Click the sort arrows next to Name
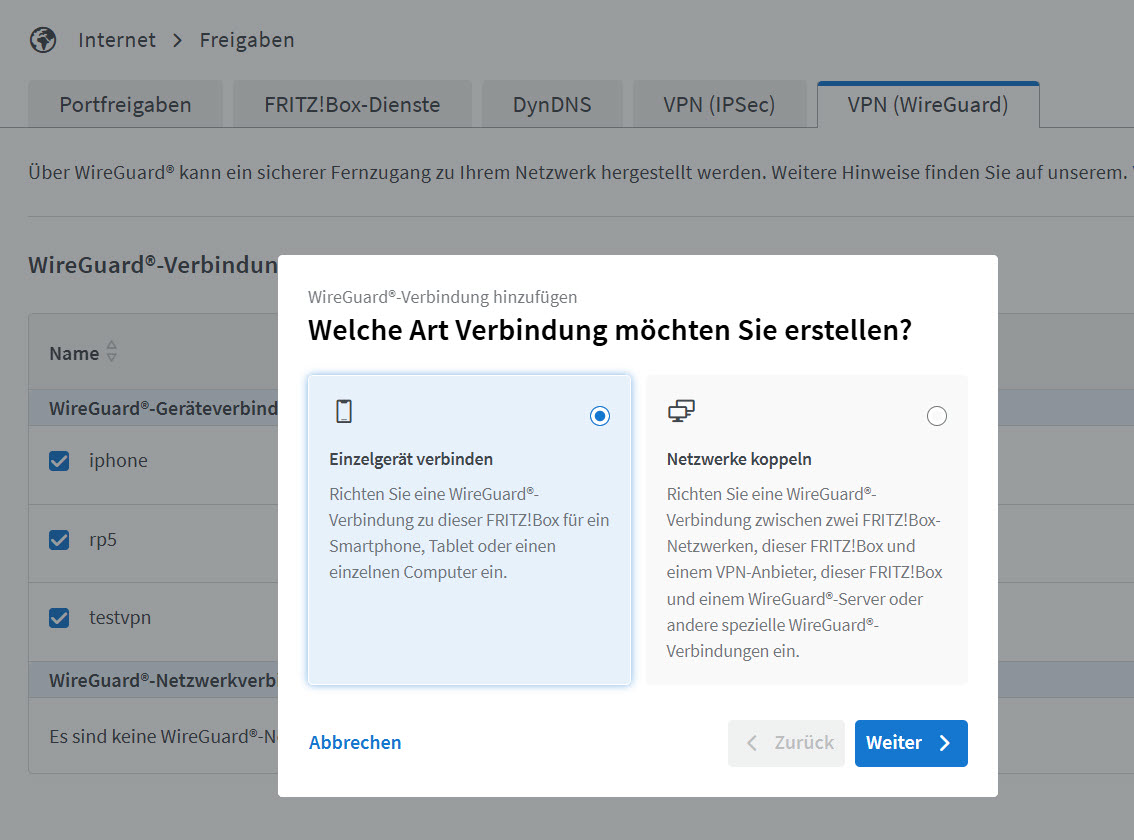This screenshot has width=1134, height=840. click(x=112, y=352)
